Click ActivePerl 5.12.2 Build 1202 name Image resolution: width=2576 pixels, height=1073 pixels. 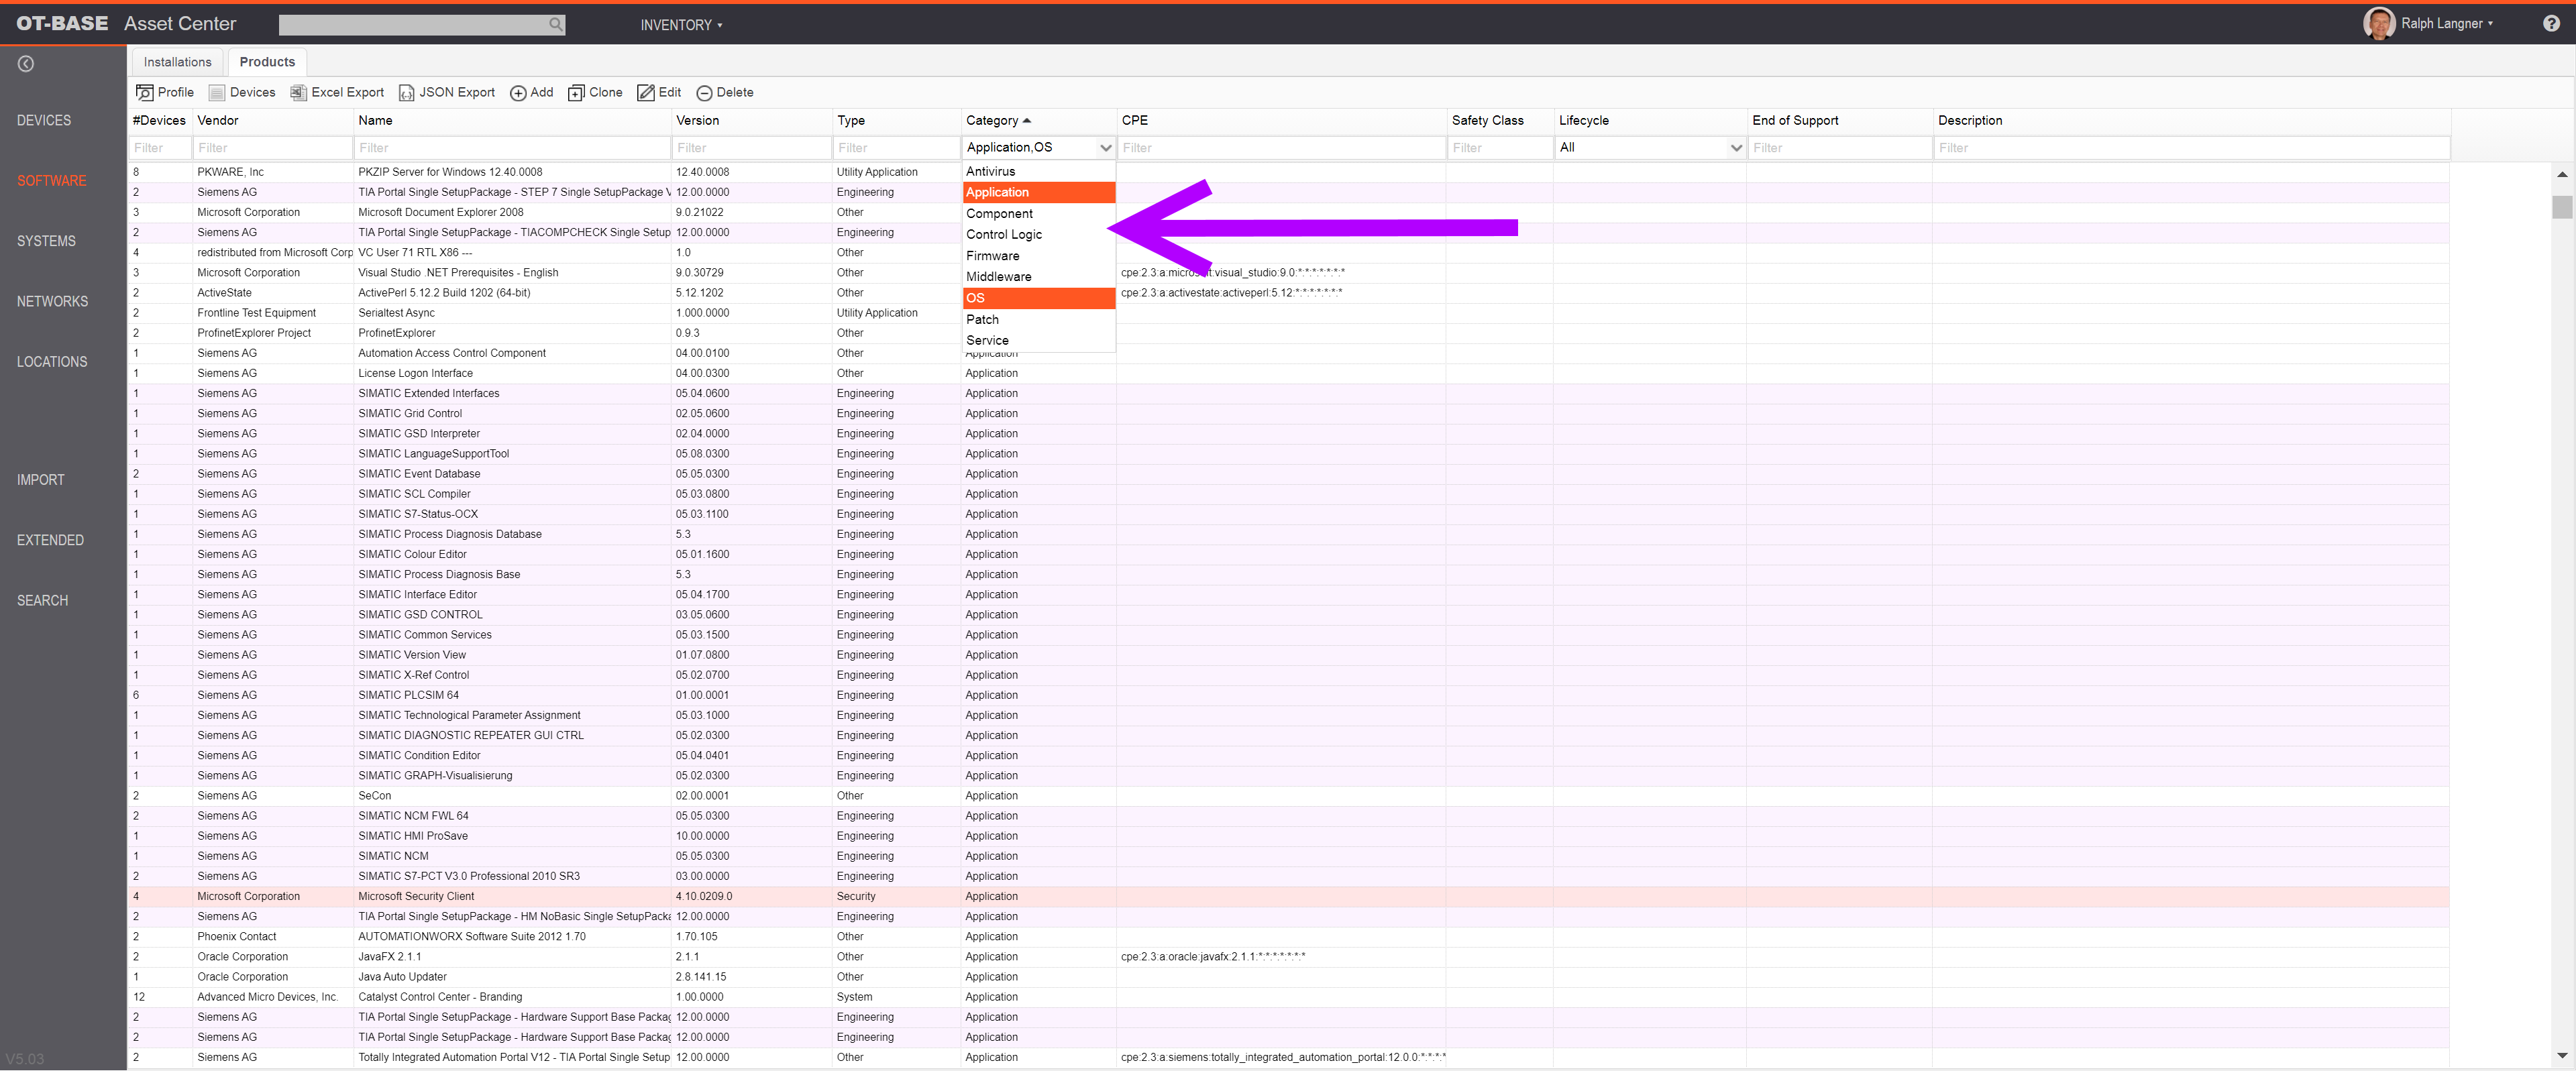444,293
